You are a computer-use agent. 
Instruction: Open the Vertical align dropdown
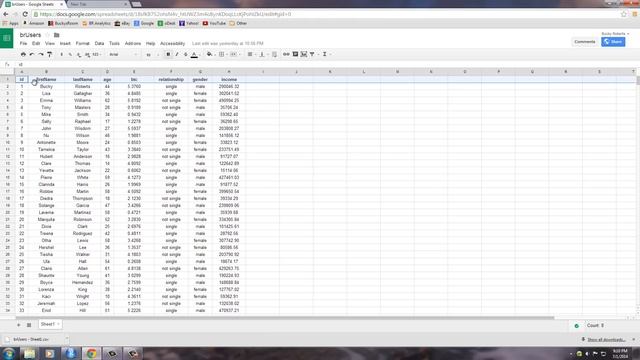[263, 54]
